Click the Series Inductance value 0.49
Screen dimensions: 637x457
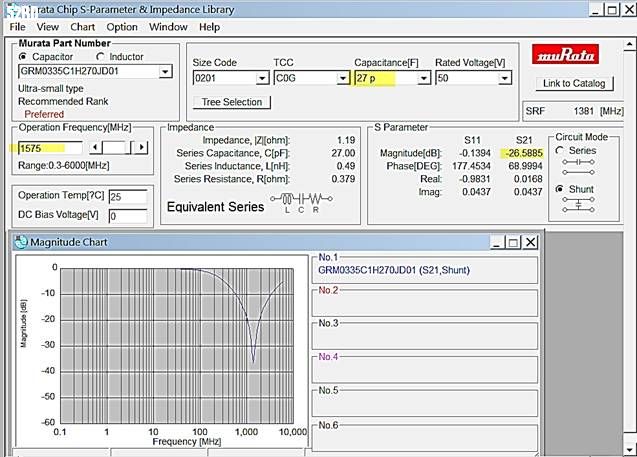point(346,166)
